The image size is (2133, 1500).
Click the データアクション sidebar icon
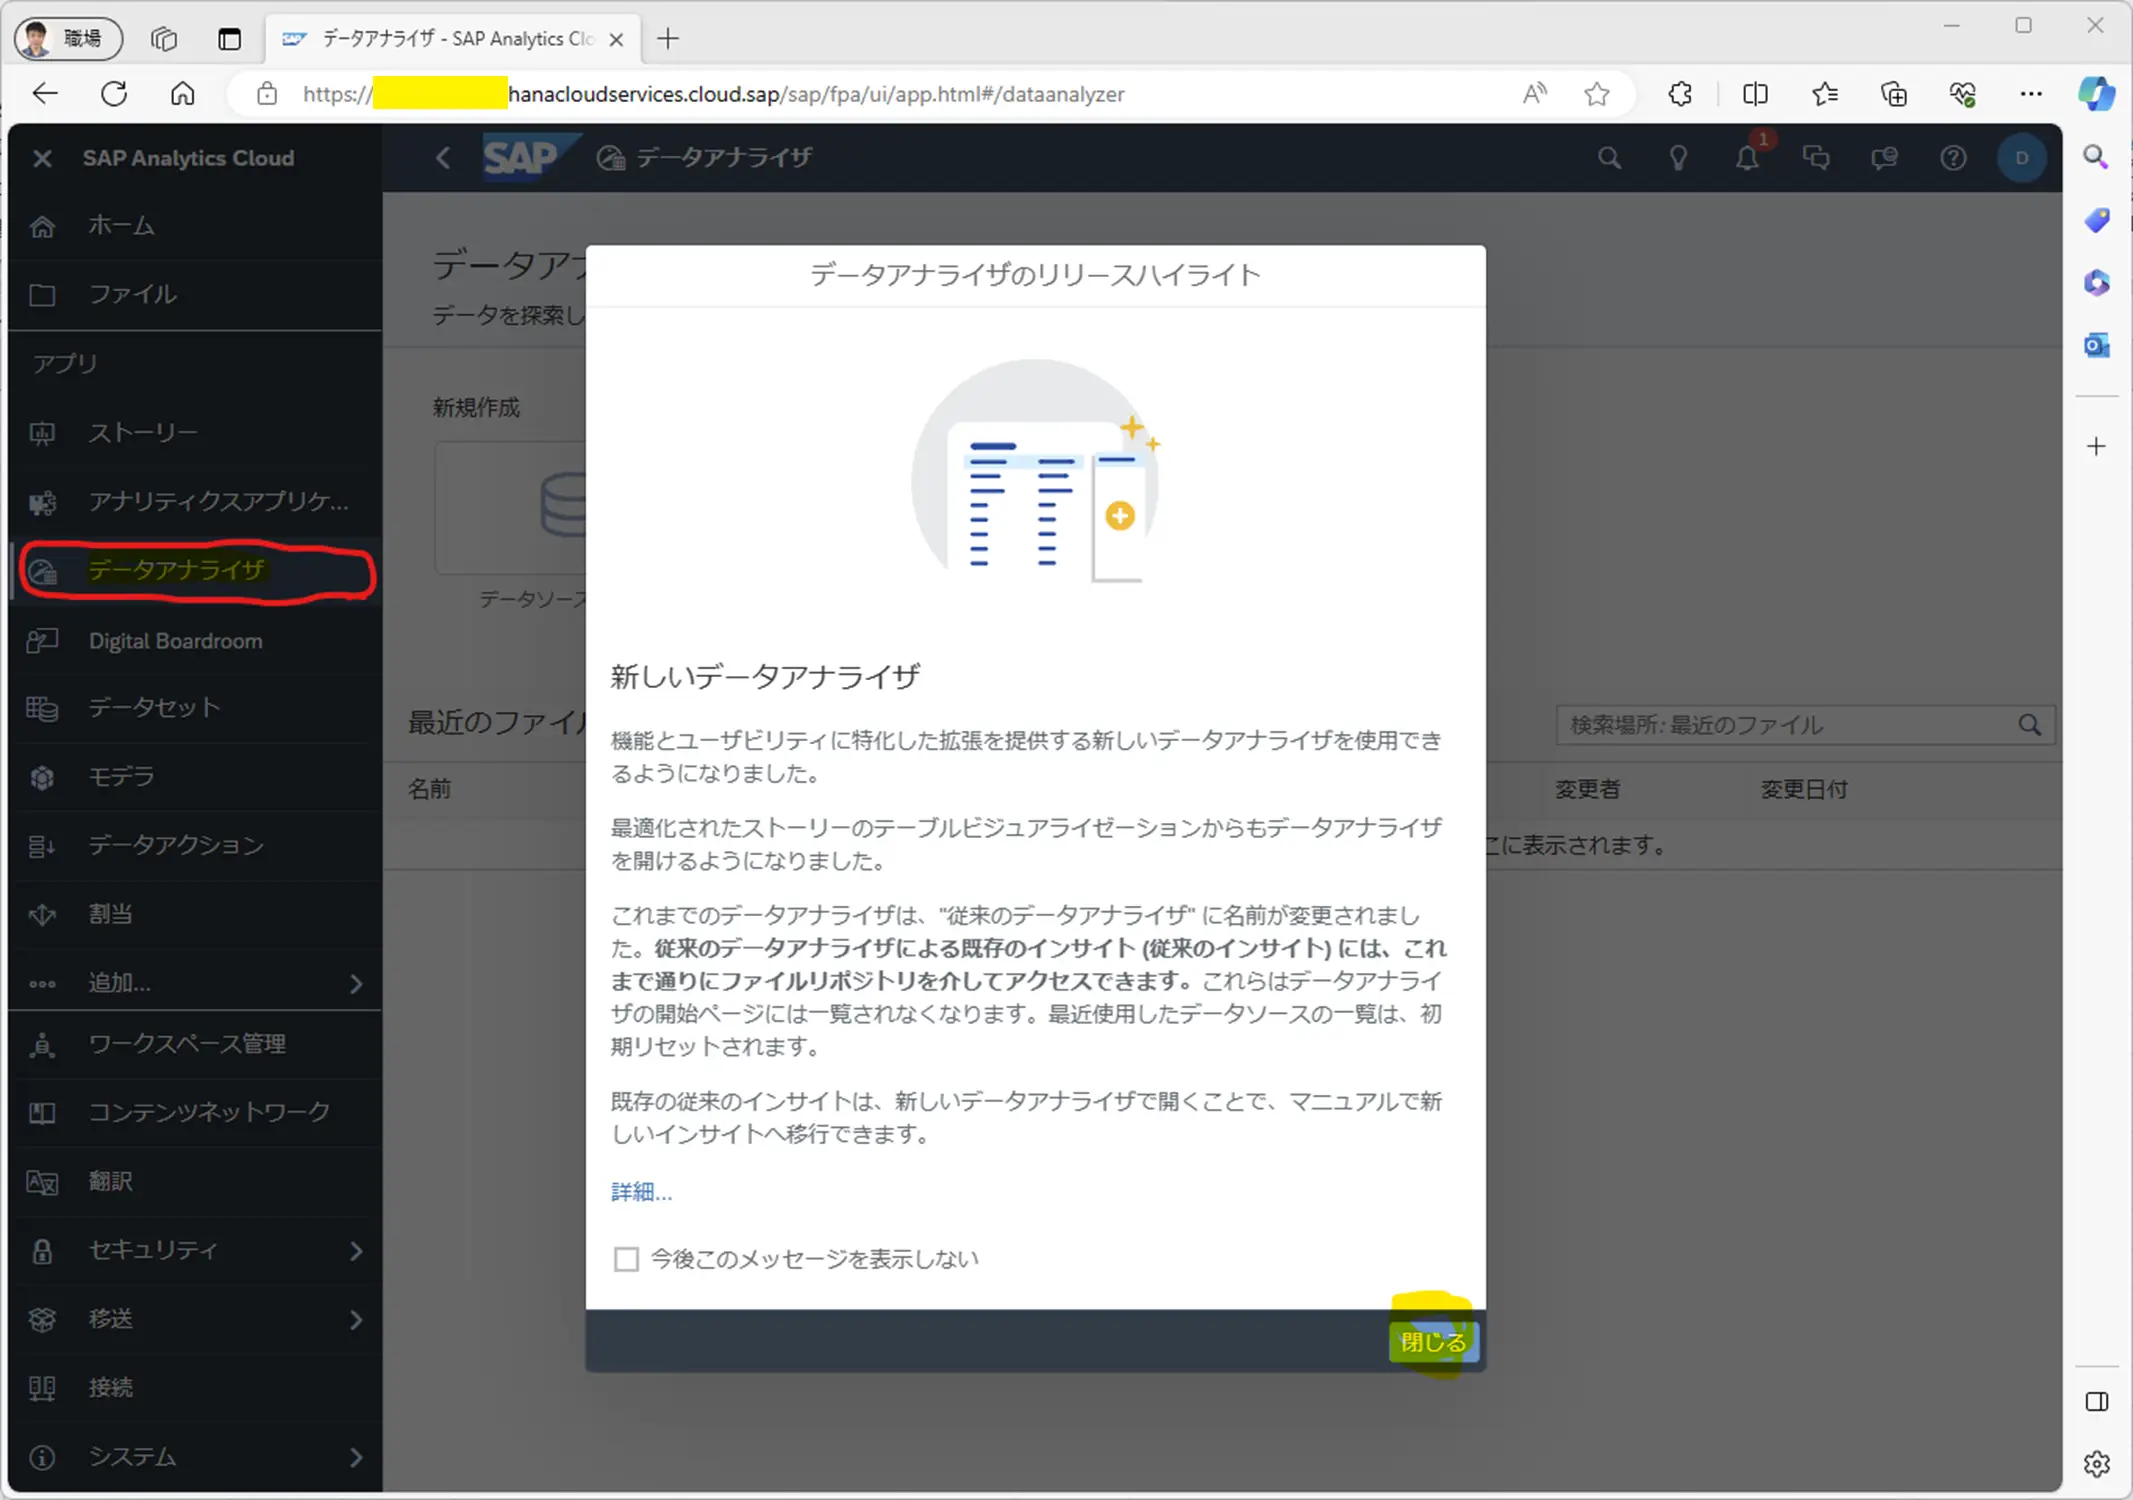point(42,846)
